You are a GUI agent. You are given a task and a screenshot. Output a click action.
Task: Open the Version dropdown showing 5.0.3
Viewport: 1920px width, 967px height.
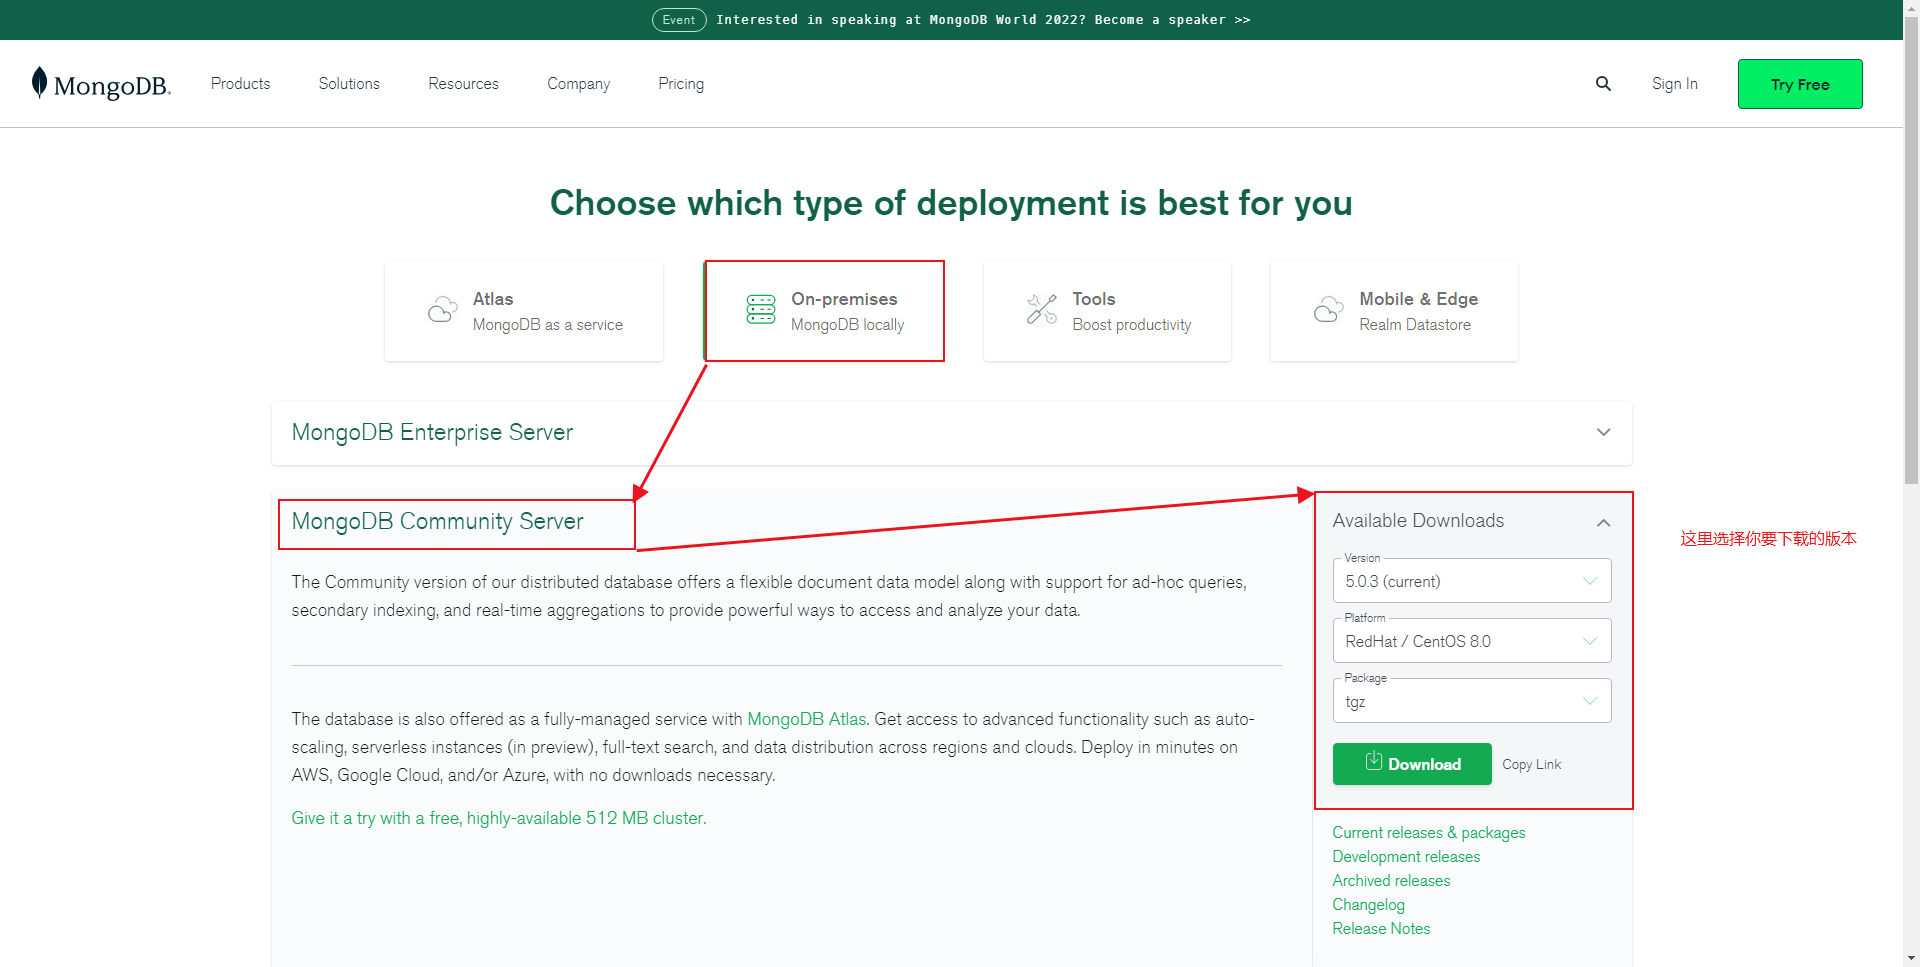pos(1471,581)
